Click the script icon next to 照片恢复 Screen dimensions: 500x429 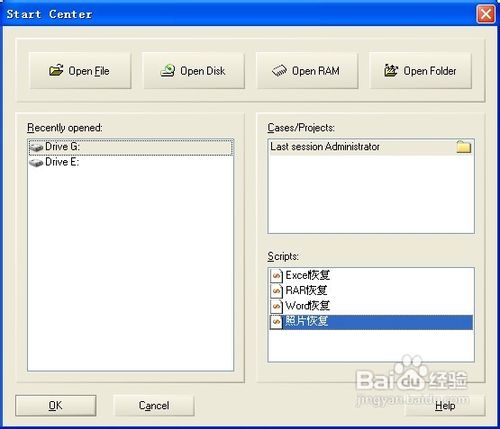(276, 322)
